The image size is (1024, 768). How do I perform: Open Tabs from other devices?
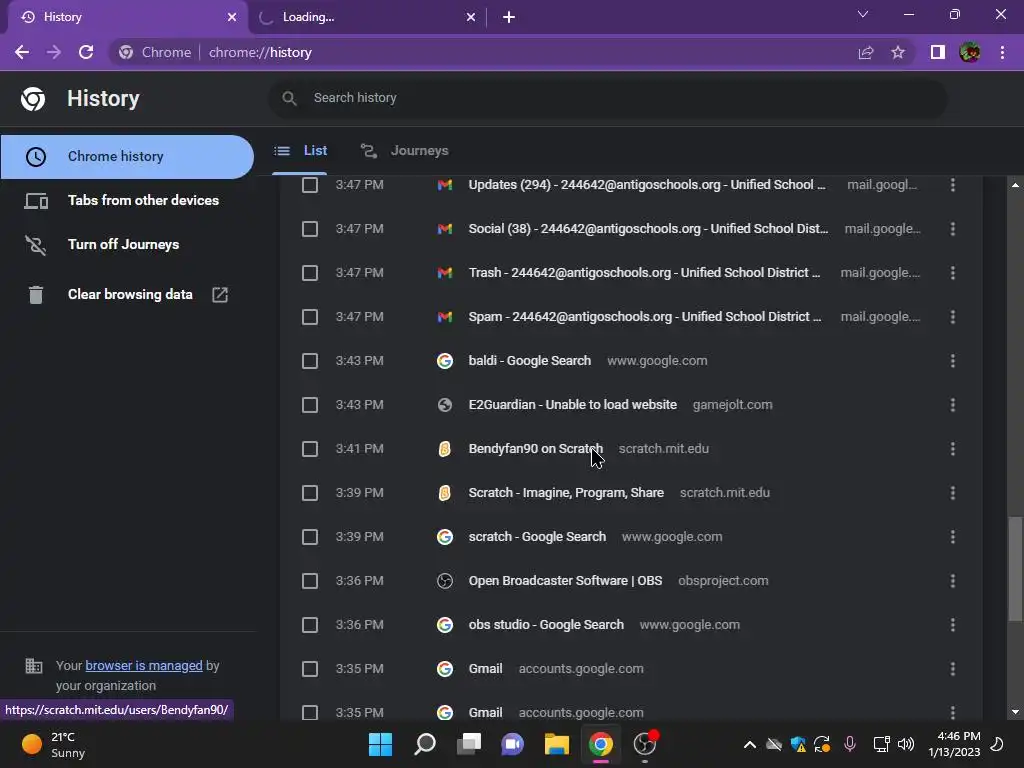coord(127,200)
